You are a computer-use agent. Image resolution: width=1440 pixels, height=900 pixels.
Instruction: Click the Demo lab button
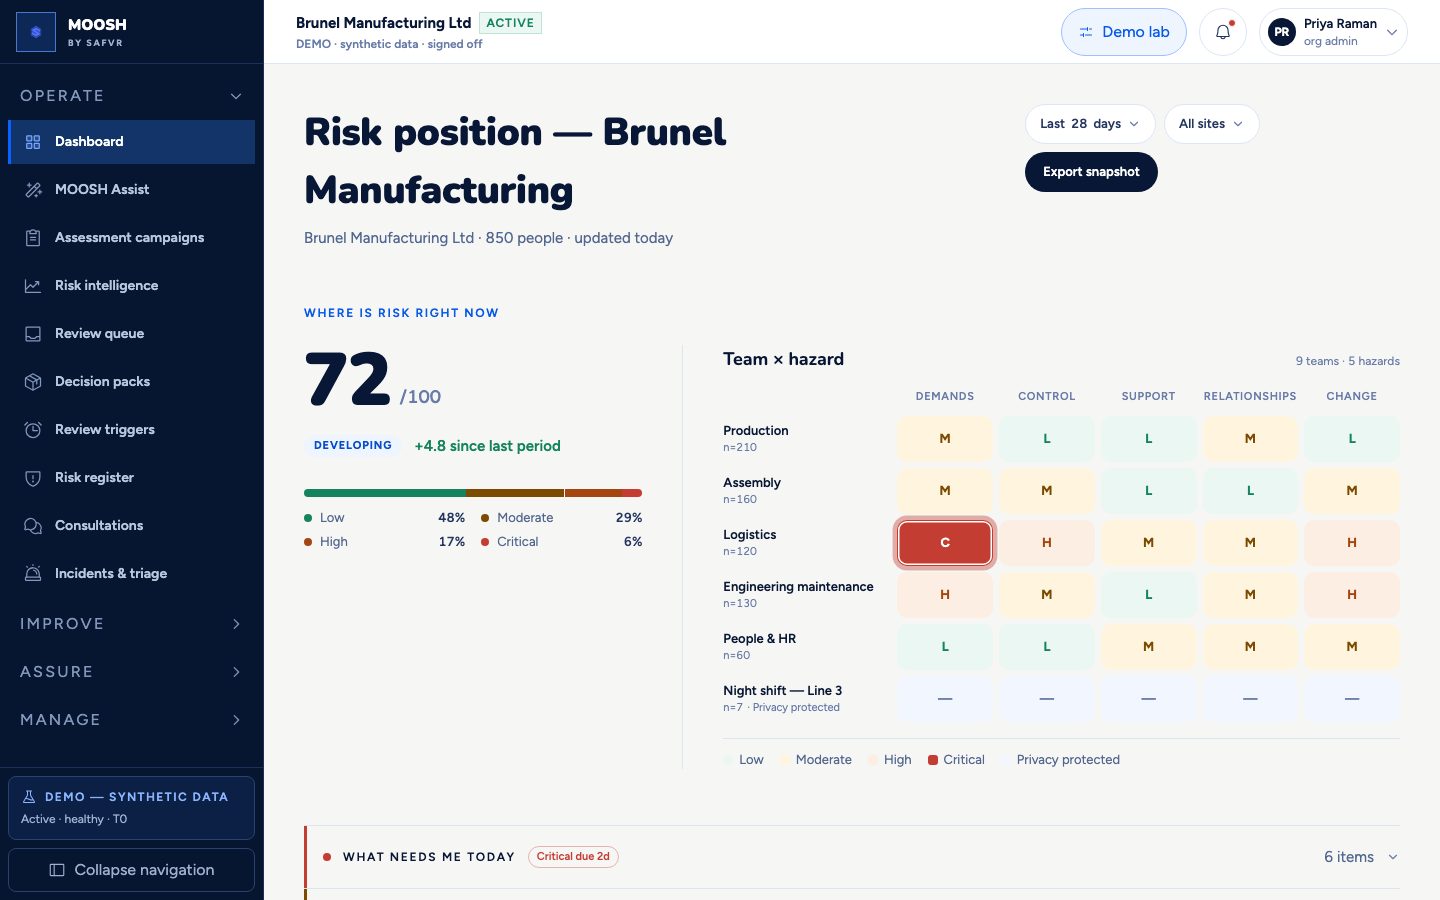point(1123,32)
